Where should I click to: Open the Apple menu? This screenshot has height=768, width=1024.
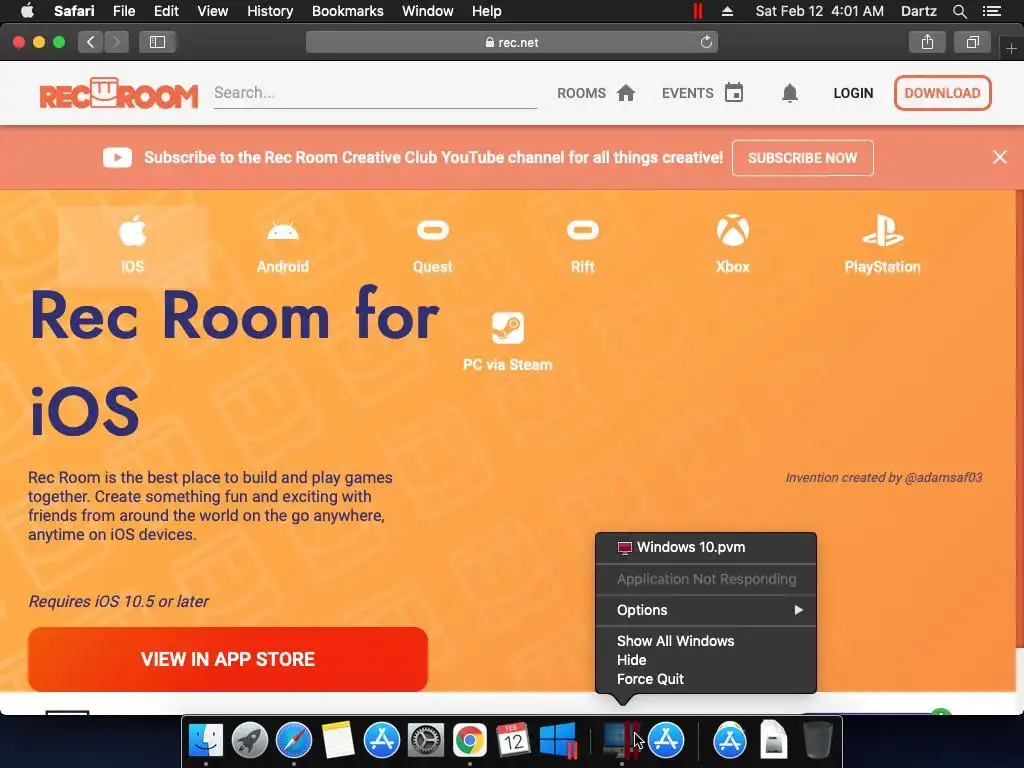click(27, 11)
